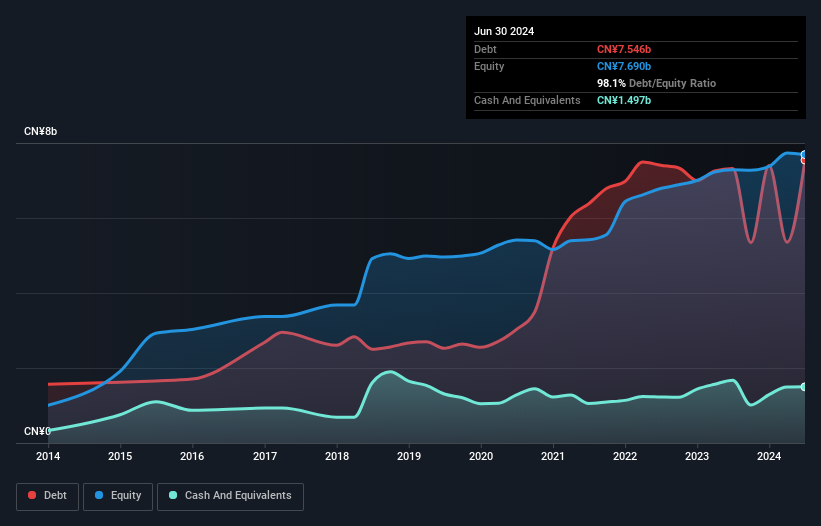The width and height of the screenshot is (821, 526).
Task: Select the 2017 x-axis label
Action: [265, 456]
